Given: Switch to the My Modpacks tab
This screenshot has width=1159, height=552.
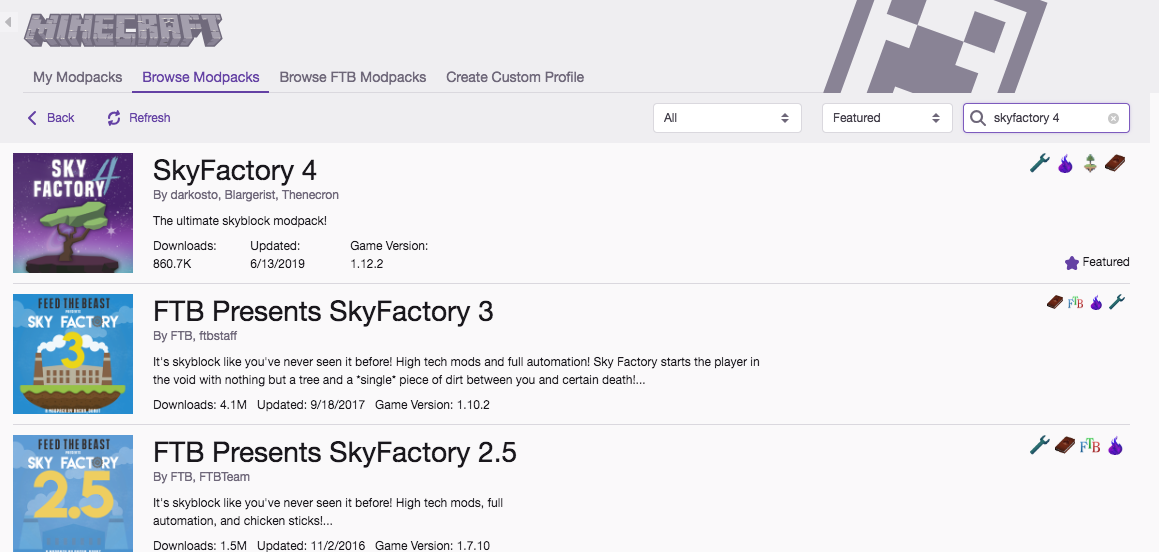Looking at the screenshot, I should coord(78,77).
